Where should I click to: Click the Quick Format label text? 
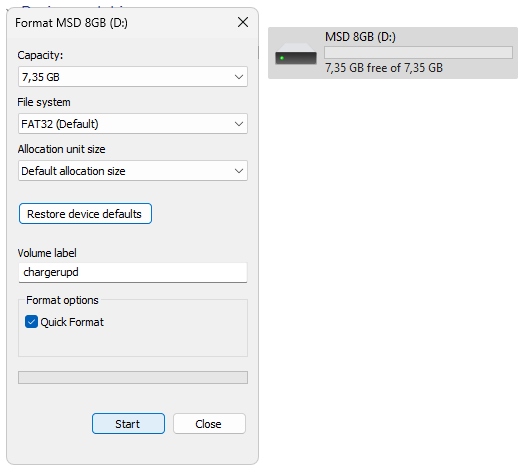[72, 322]
